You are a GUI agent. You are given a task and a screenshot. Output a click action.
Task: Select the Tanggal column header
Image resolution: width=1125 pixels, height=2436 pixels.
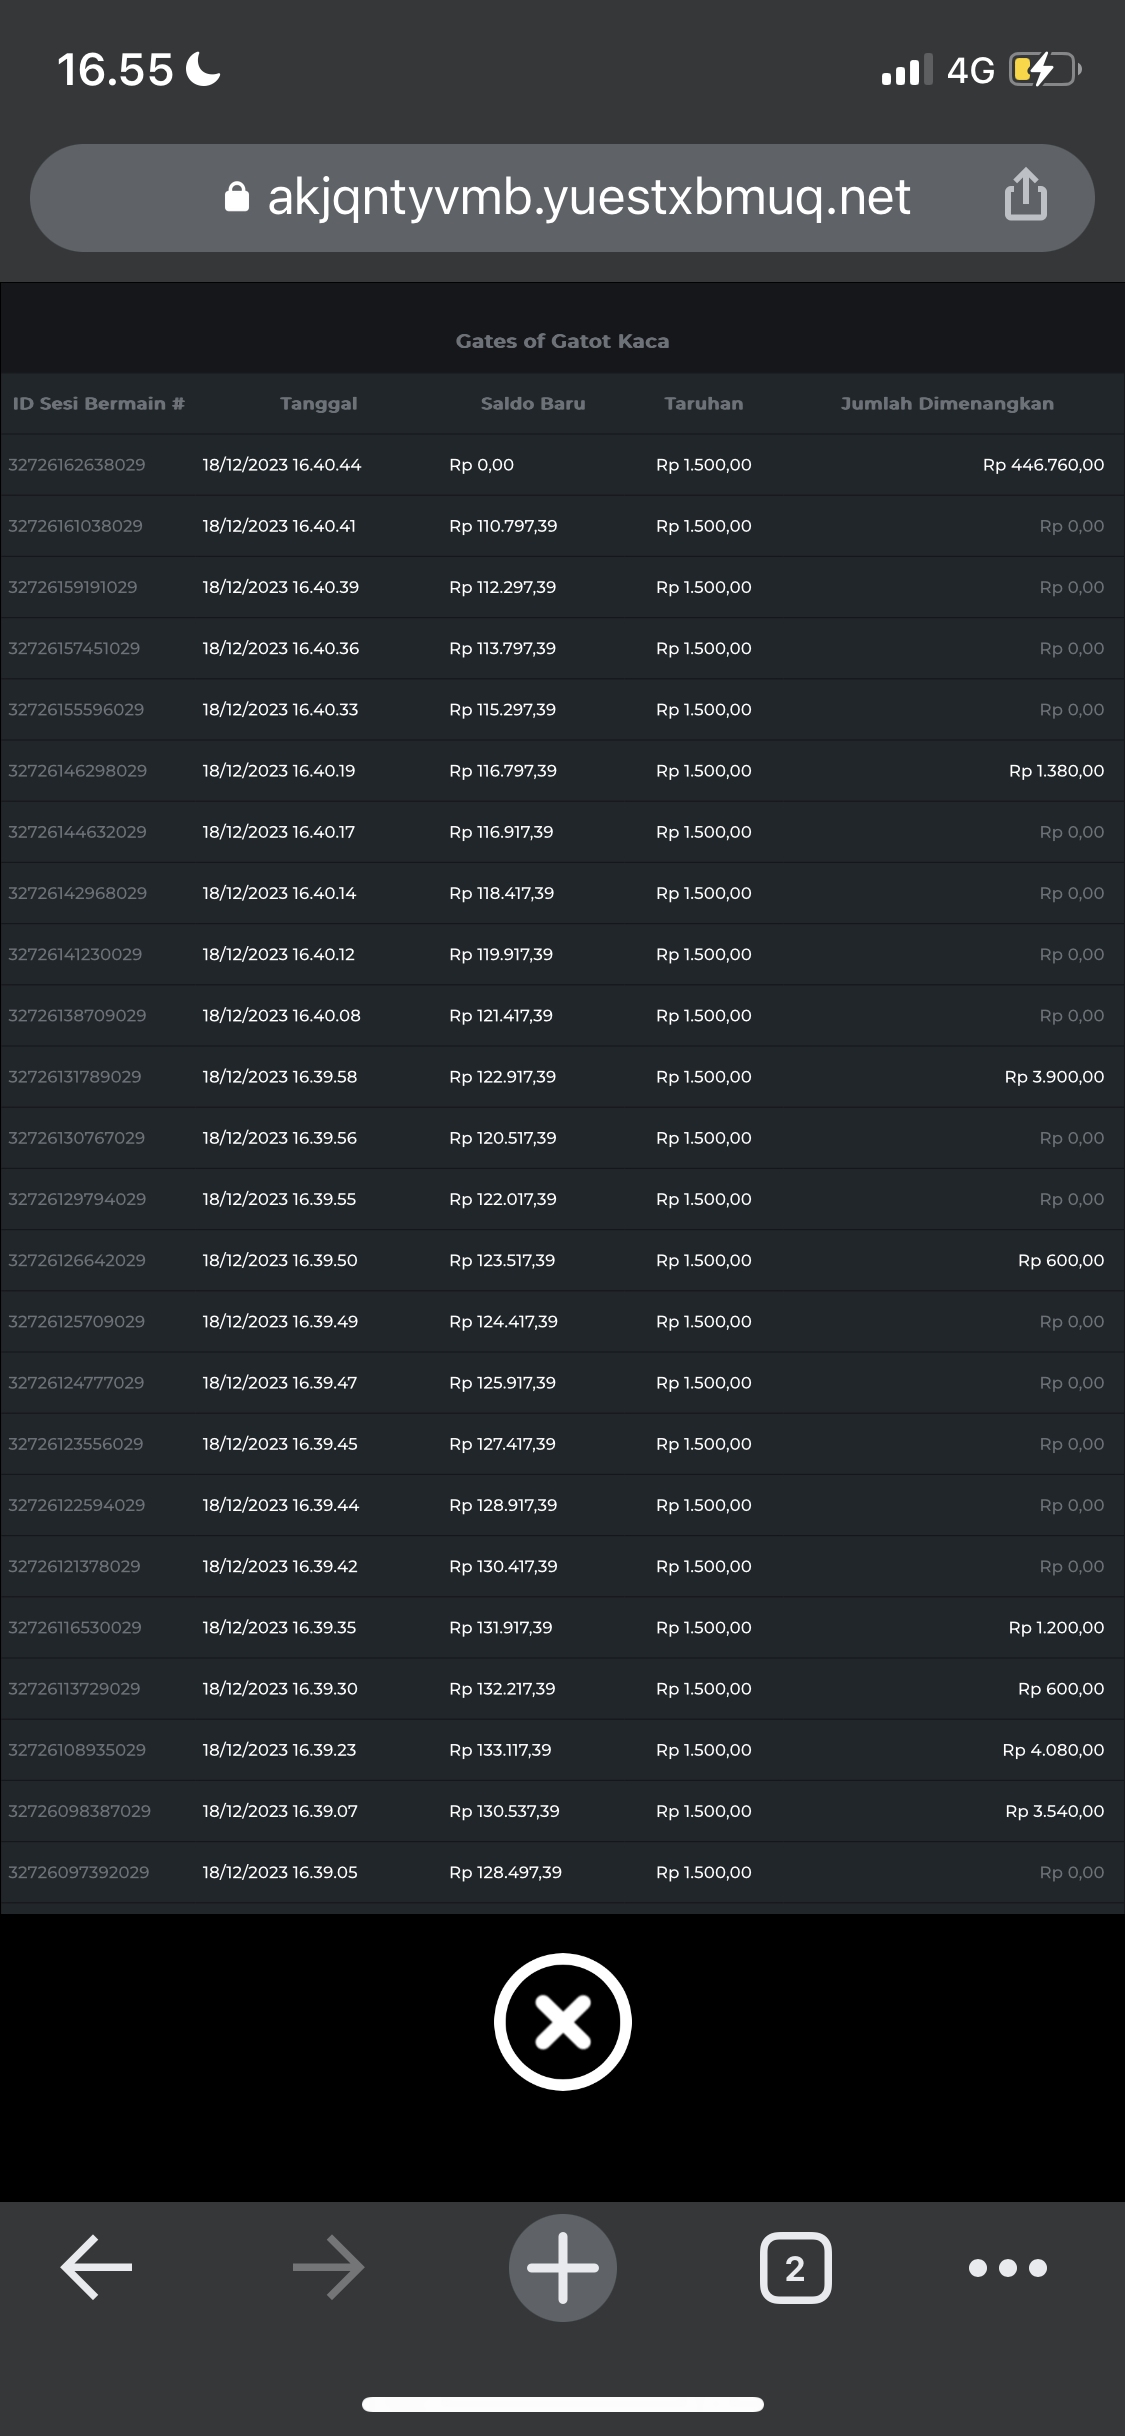pos(318,403)
